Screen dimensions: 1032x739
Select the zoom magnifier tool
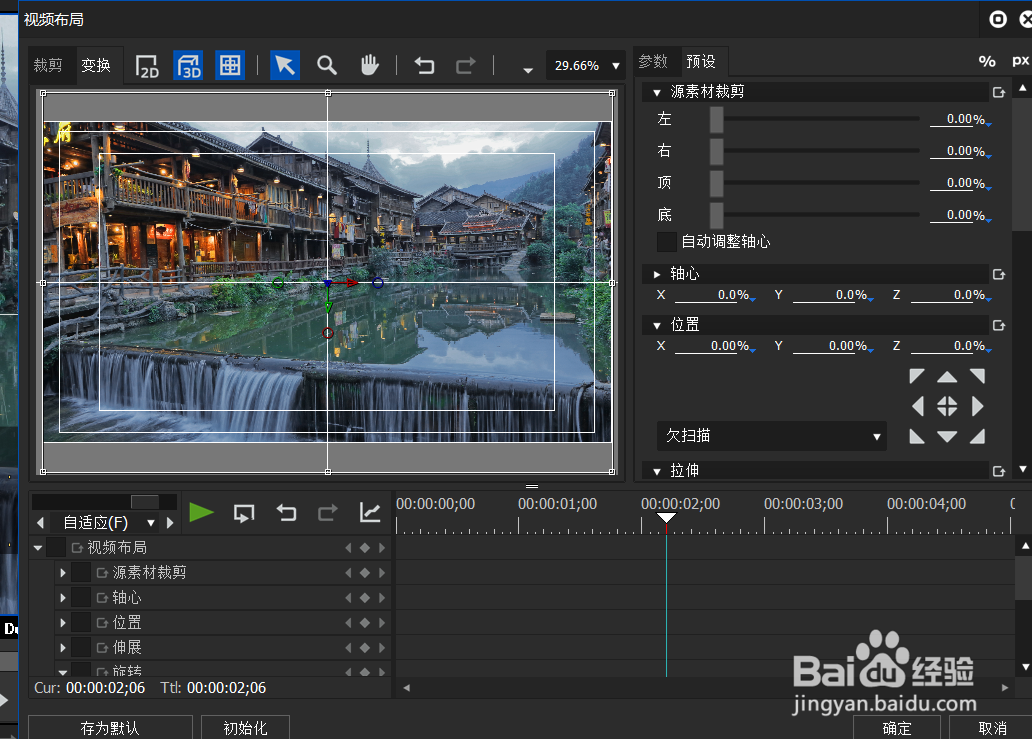pyautogui.click(x=326, y=66)
